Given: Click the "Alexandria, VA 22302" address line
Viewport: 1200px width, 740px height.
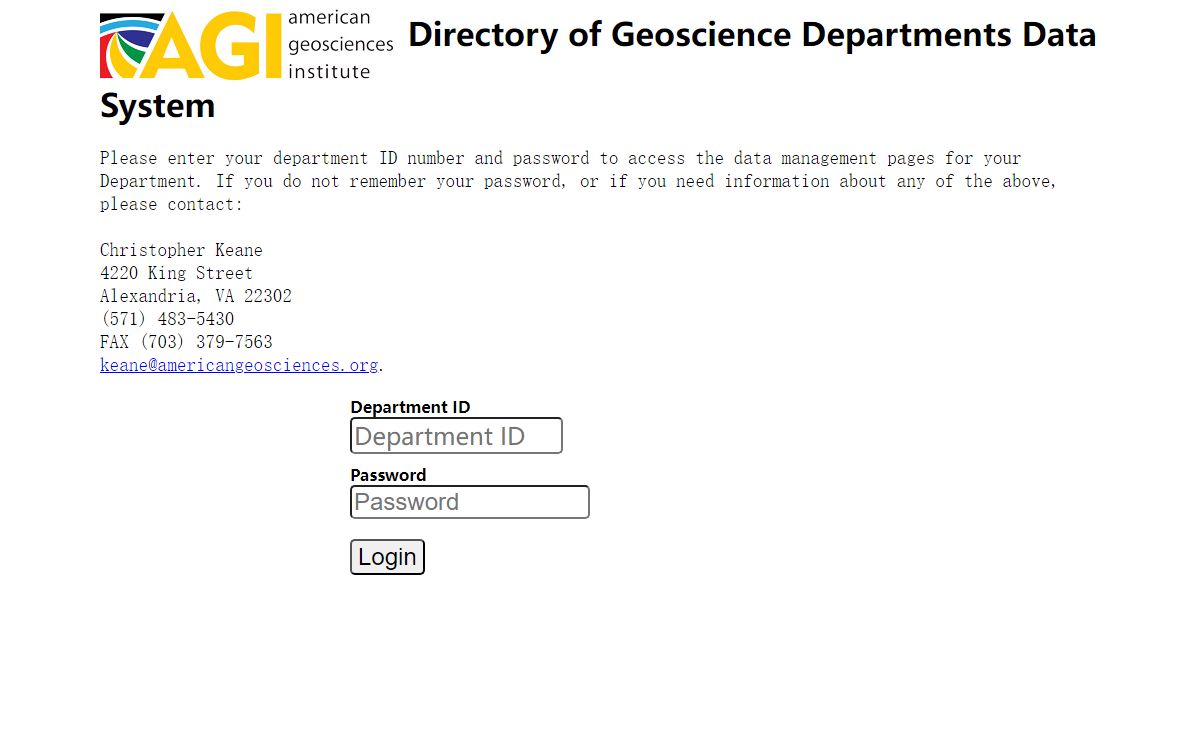Looking at the screenshot, I should tap(196, 296).
